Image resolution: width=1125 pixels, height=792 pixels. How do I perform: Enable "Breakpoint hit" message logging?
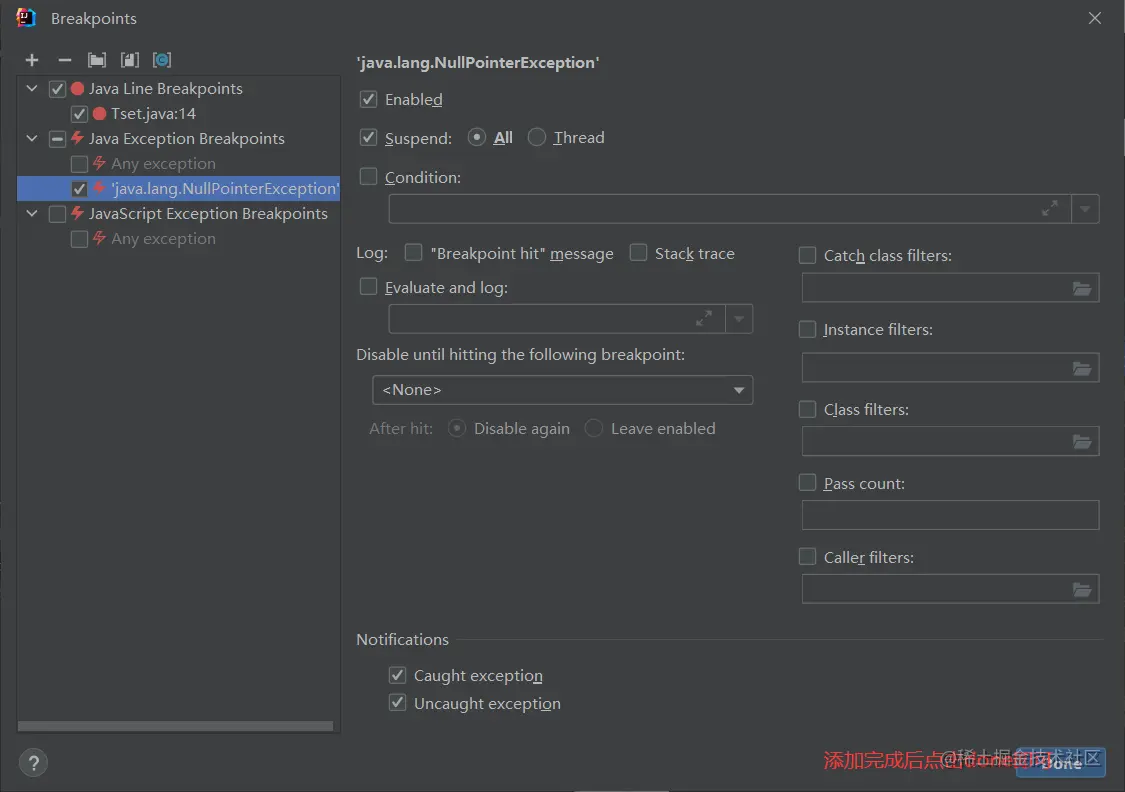coord(413,253)
